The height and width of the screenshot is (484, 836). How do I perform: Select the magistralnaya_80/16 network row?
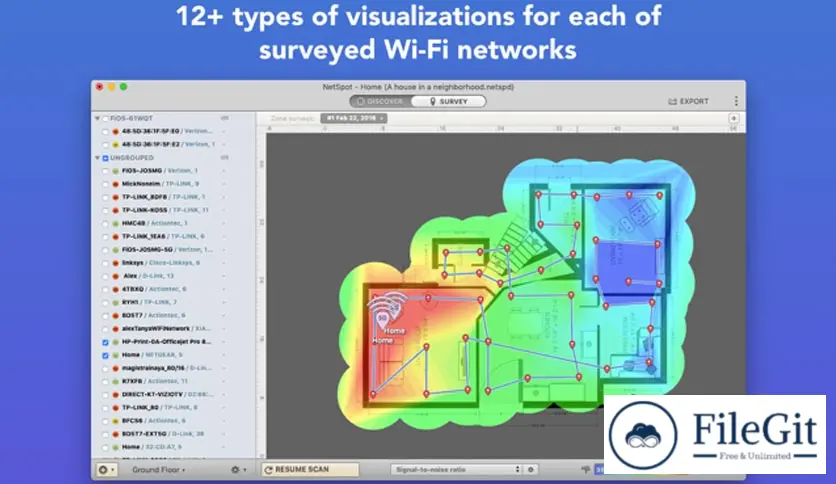point(173,368)
